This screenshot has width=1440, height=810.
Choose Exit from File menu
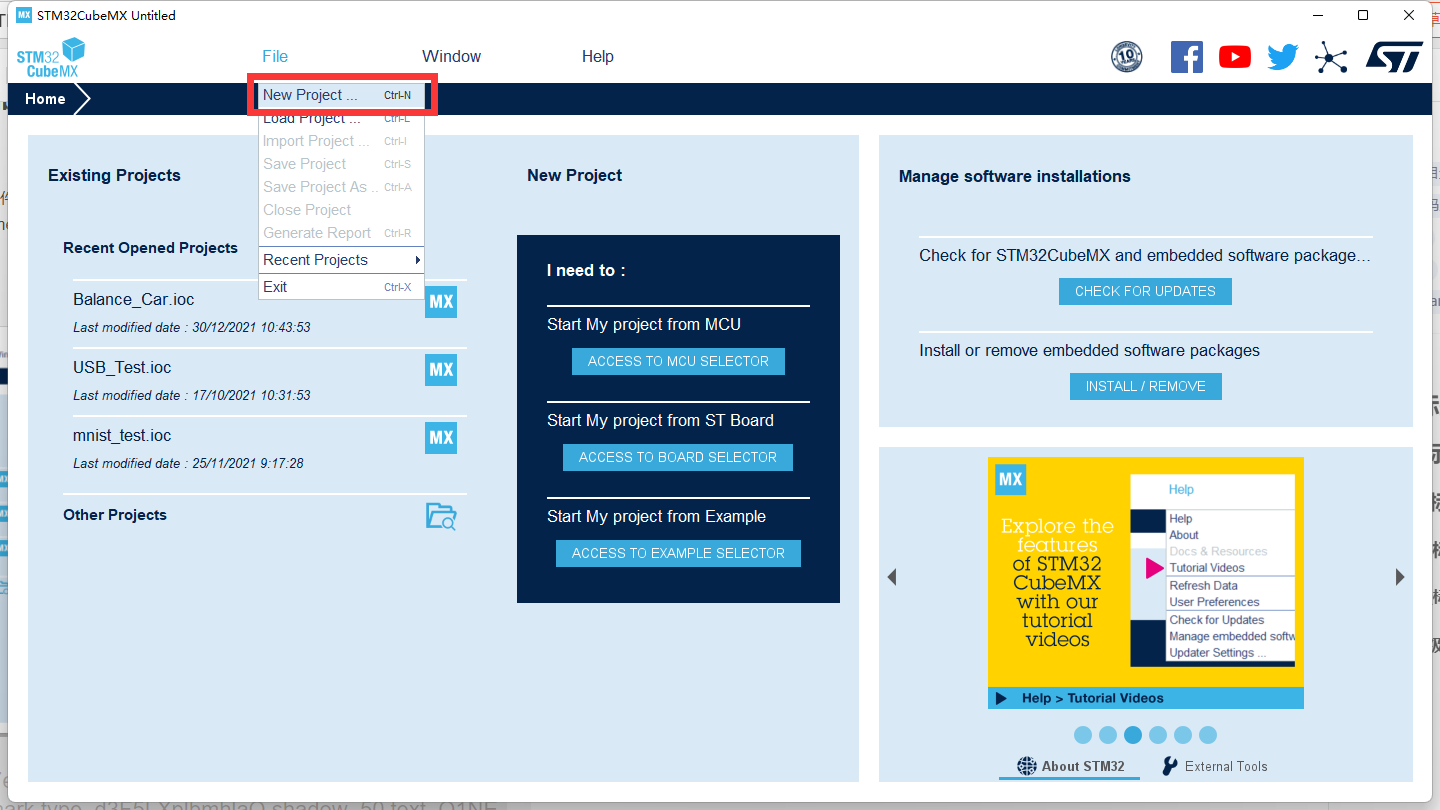coord(341,287)
